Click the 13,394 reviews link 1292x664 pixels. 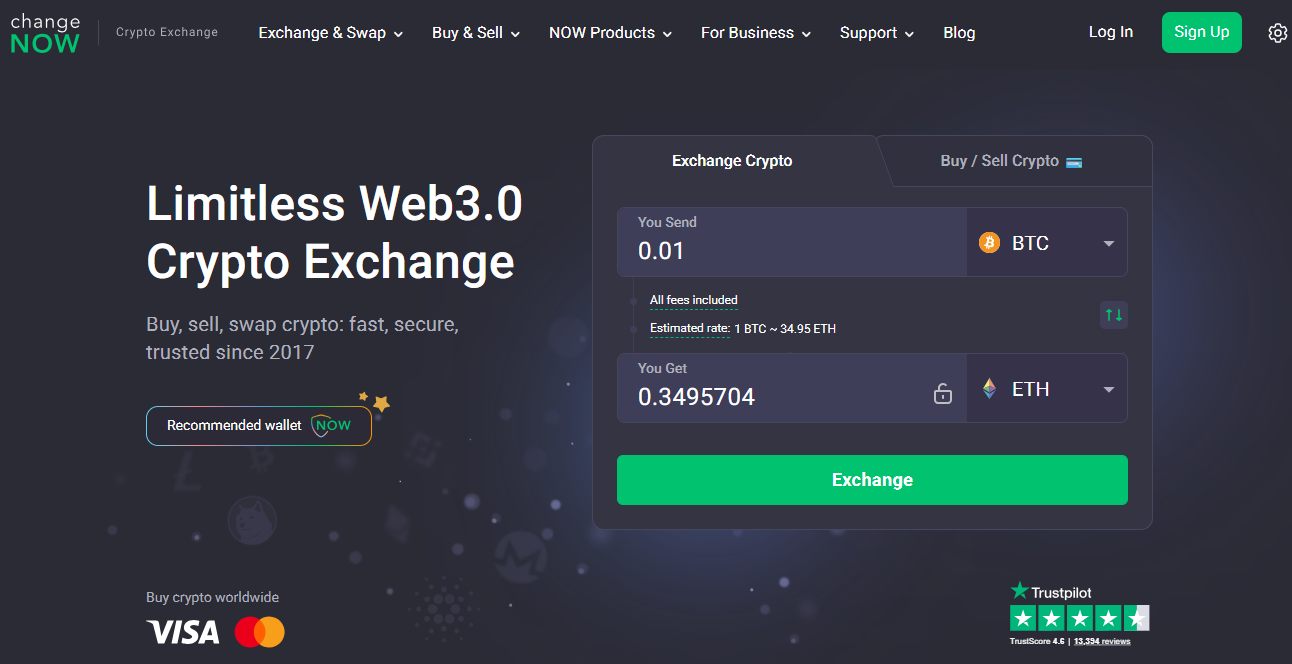(1102, 641)
